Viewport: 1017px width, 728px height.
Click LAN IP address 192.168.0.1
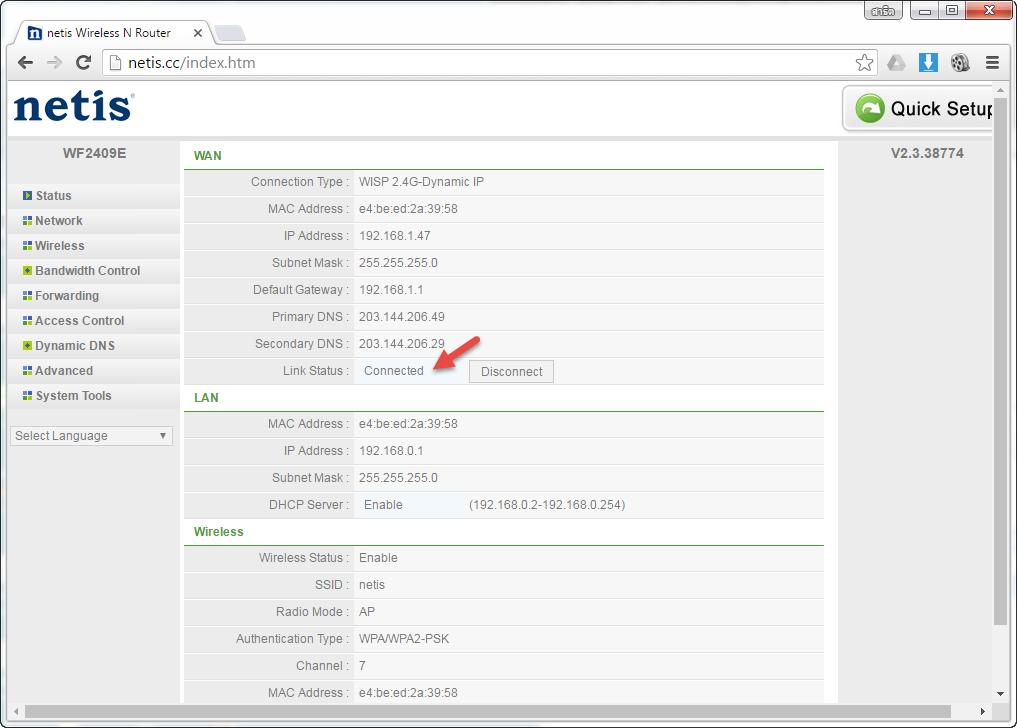point(390,451)
